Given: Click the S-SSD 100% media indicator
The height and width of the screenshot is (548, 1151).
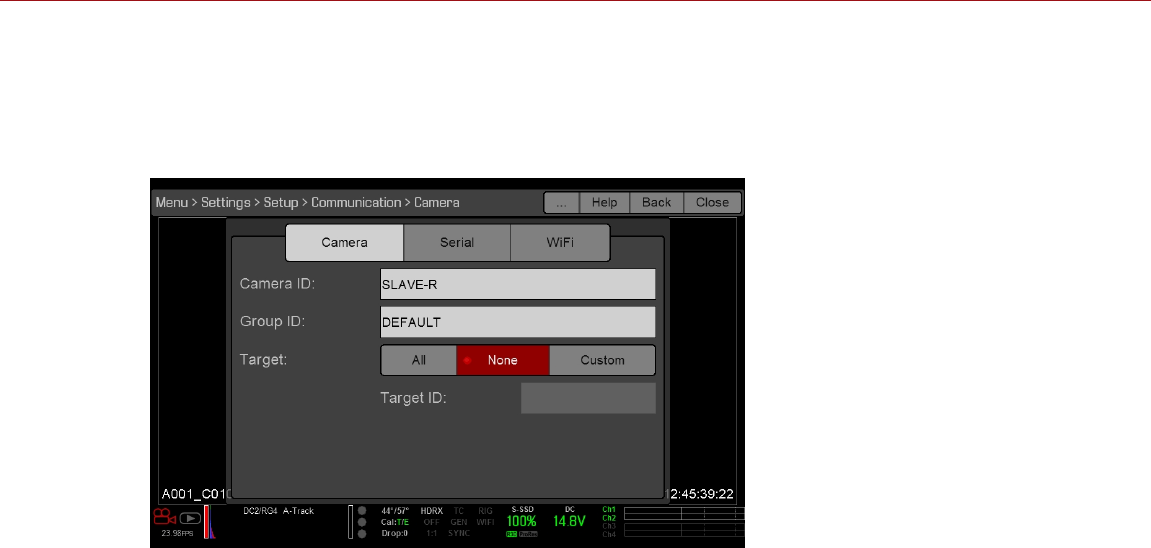Looking at the screenshot, I should (522, 517).
